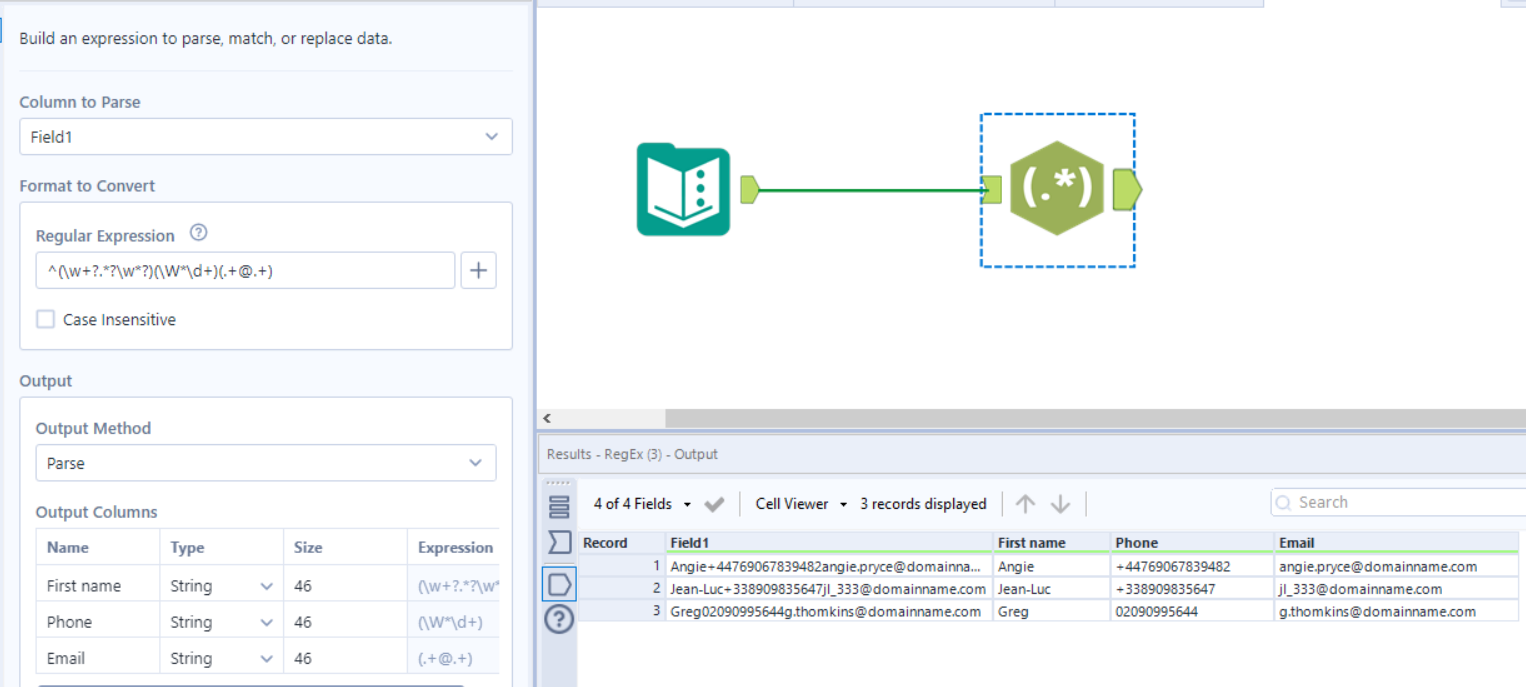
Task: Change the Type dropdown for Phone column
Action: tap(221, 622)
